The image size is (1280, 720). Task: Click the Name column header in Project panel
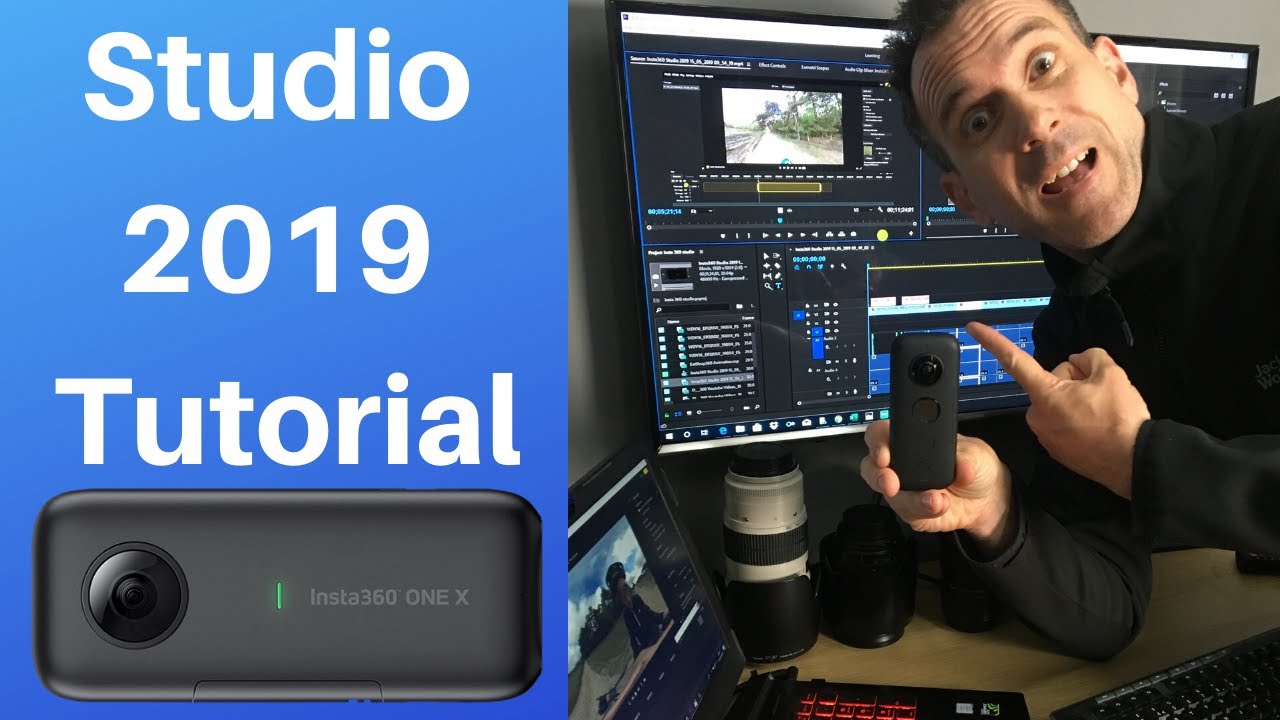point(673,322)
